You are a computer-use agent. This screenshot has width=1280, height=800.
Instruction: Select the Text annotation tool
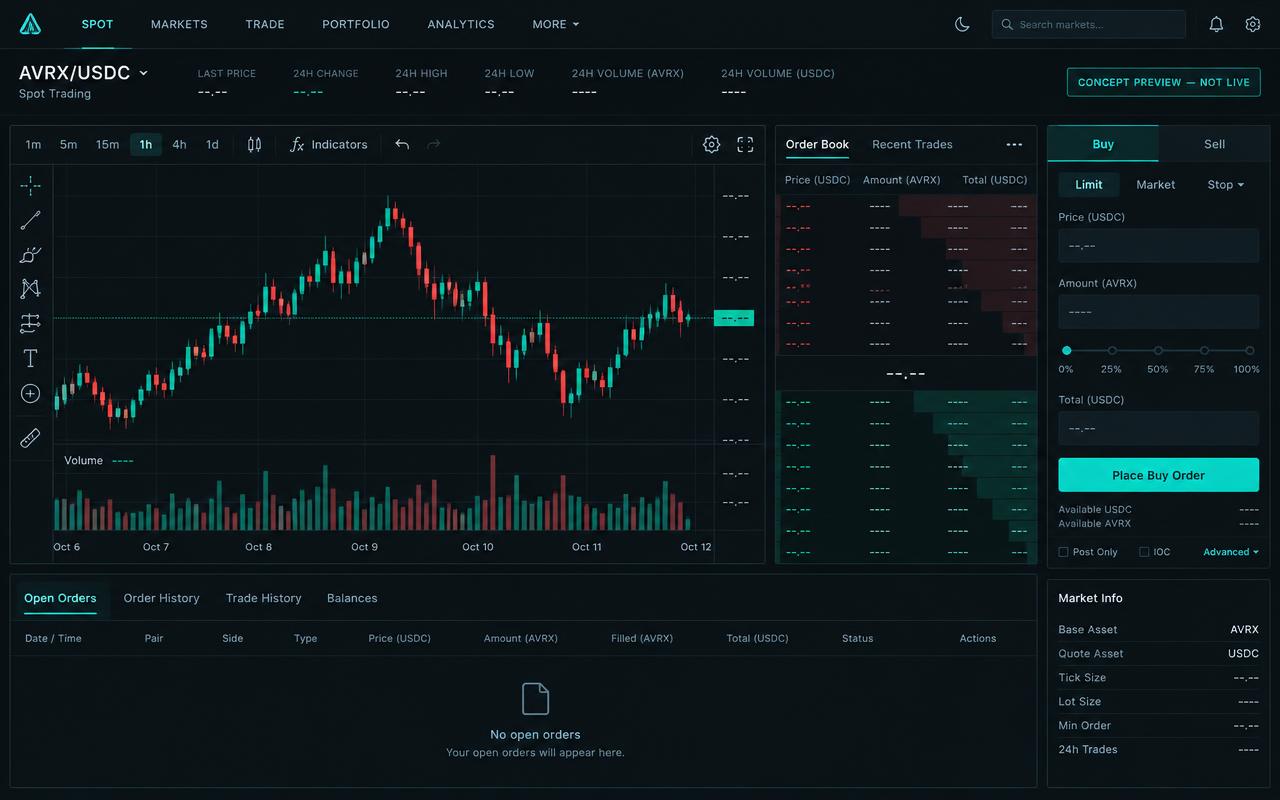(30, 358)
